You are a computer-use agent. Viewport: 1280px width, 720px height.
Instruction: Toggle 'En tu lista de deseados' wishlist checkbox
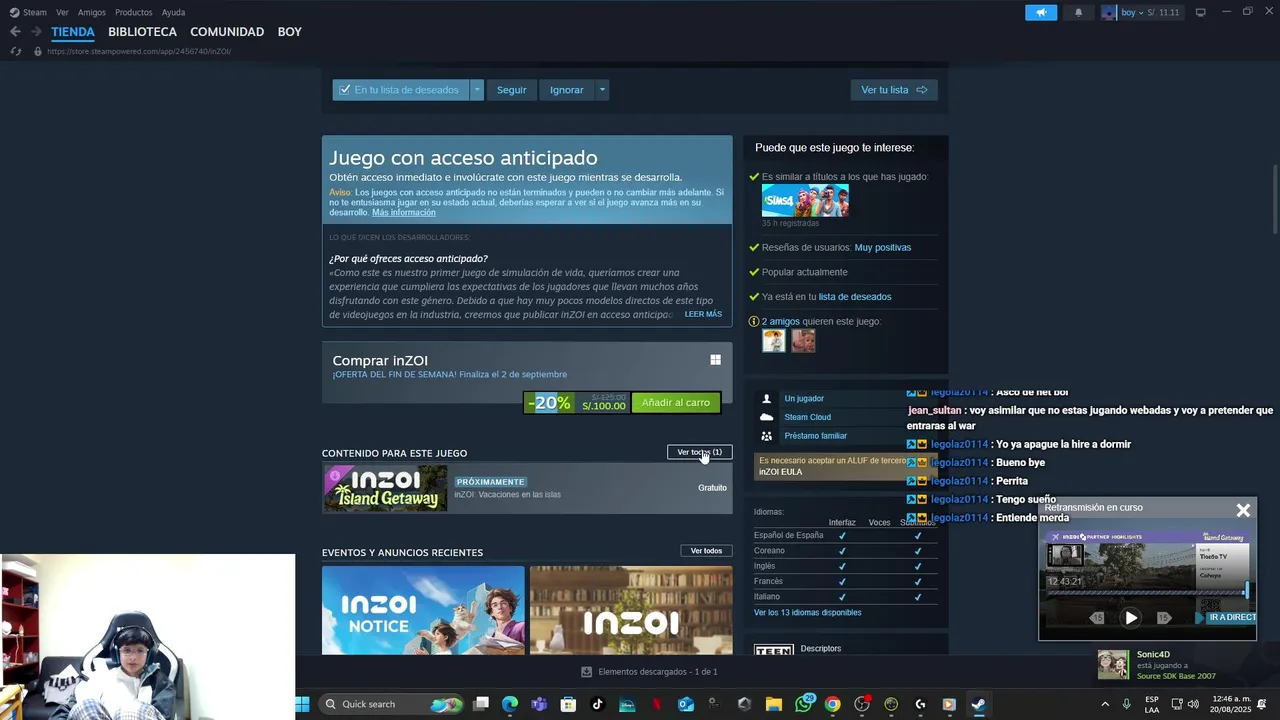344,90
